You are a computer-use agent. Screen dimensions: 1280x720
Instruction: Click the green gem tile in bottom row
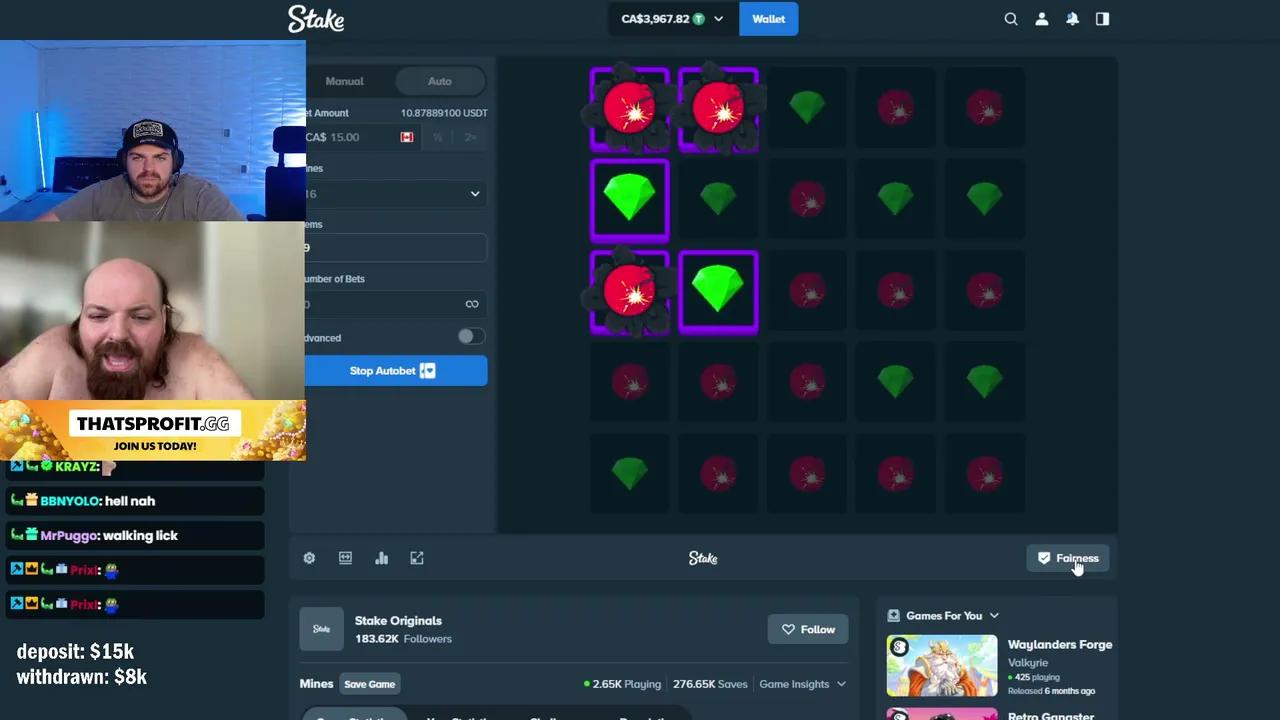tap(630, 473)
